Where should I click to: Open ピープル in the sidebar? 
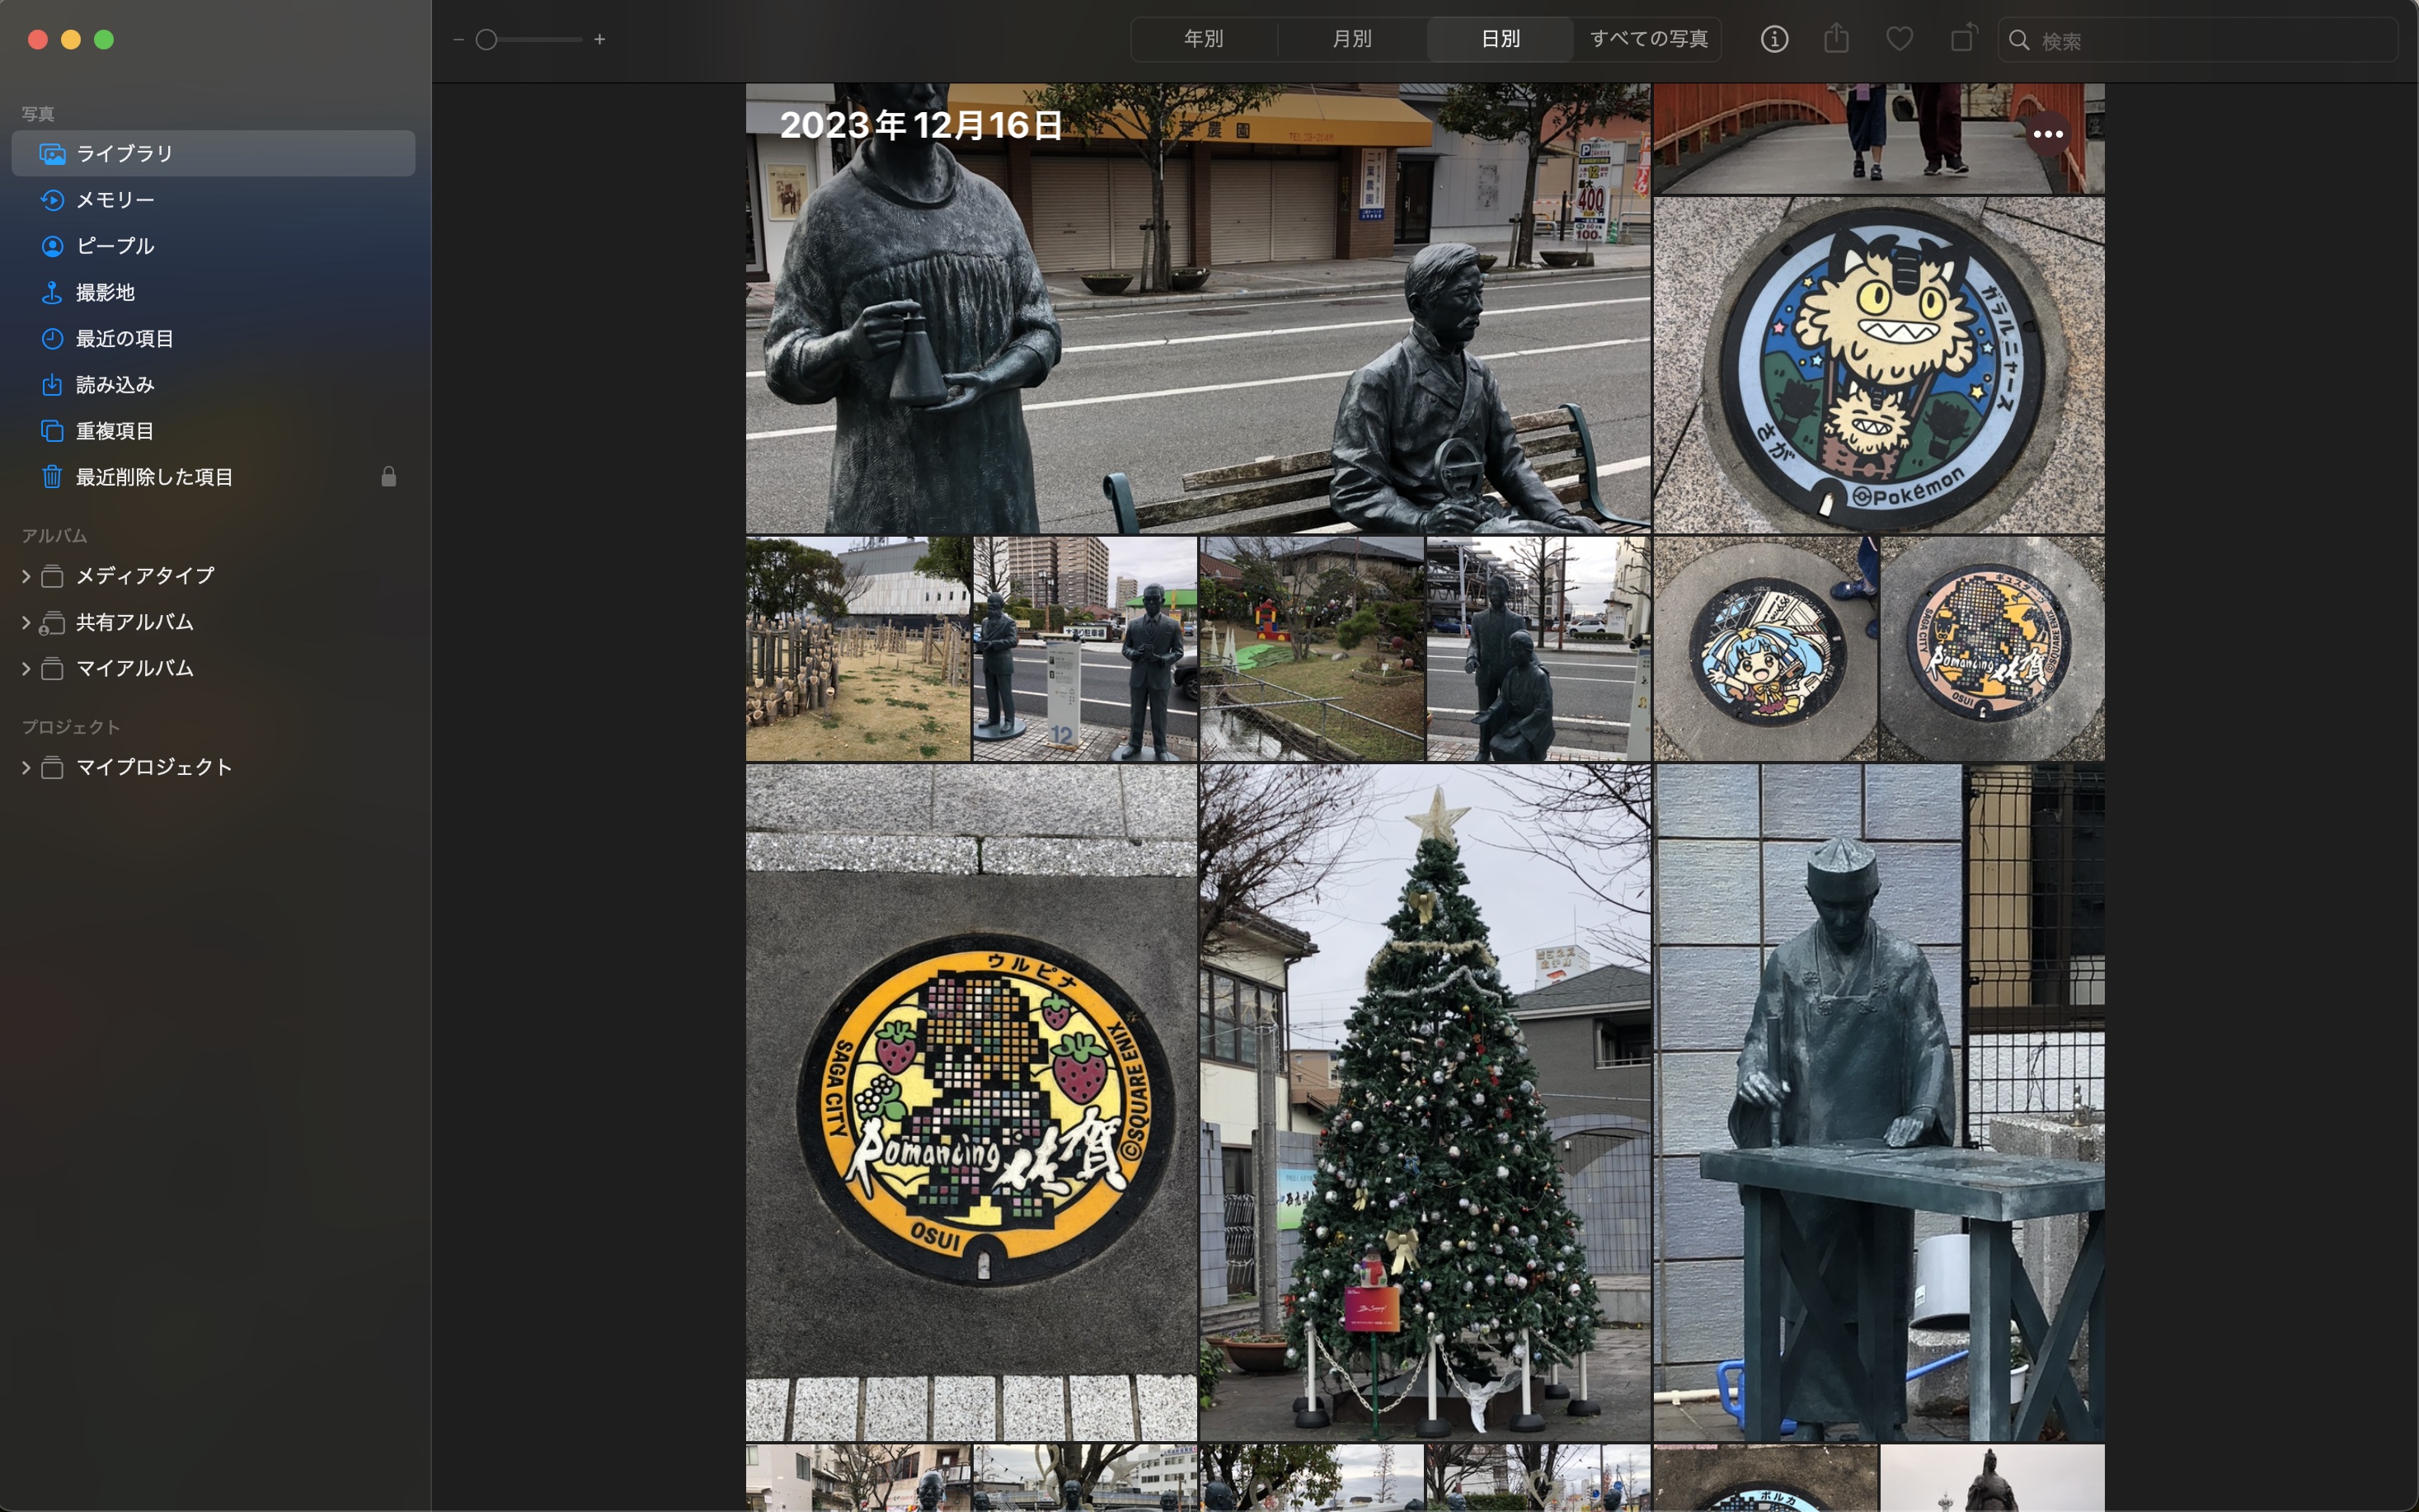(115, 246)
